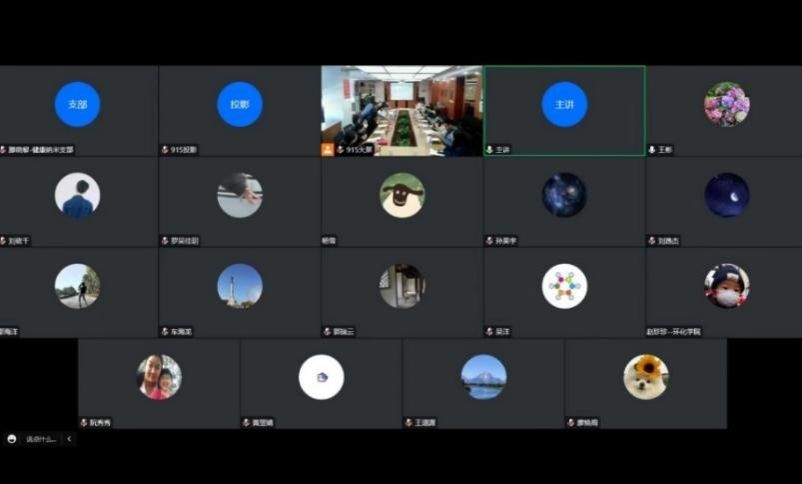Select the mountain lake avatar of 王潇潇
This screenshot has width=802, height=484.
click(x=483, y=377)
